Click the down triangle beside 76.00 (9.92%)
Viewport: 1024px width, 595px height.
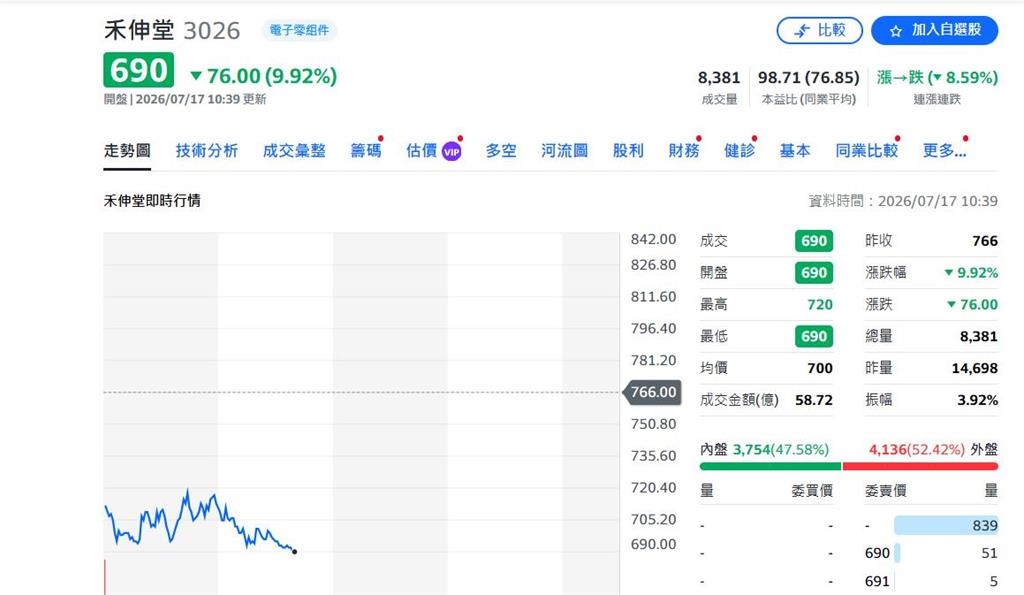[x=195, y=76]
